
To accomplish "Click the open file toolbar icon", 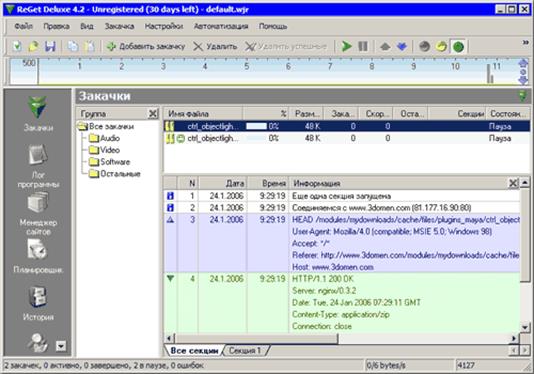I will click(33, 46).
